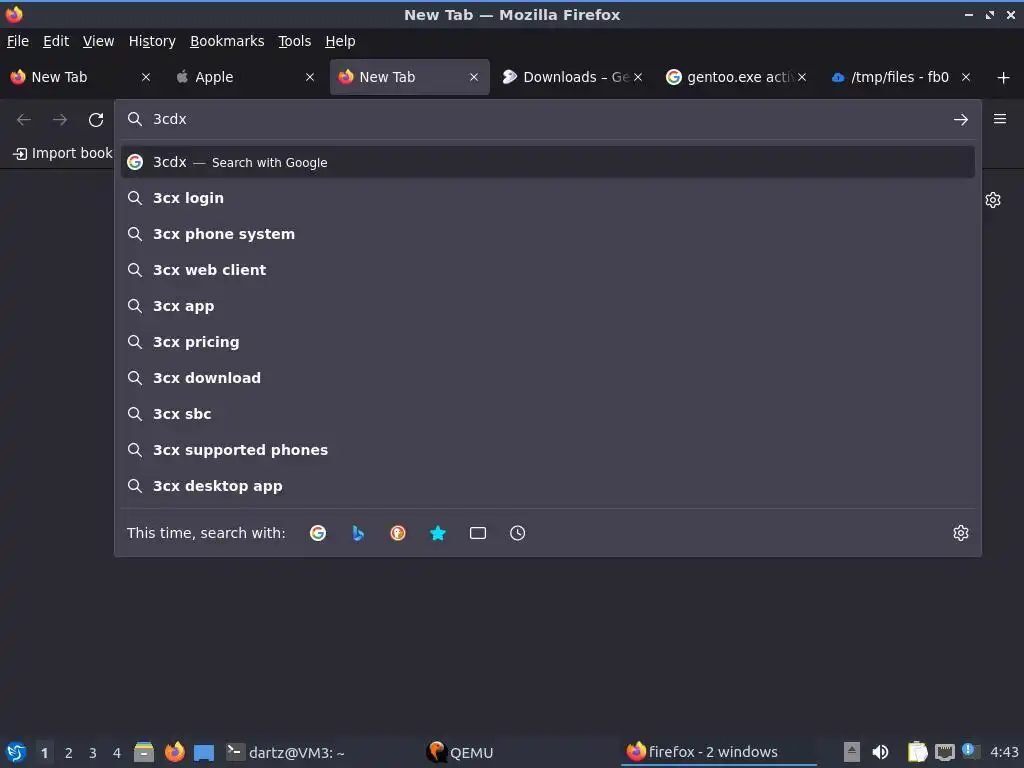The height and width of the screenshot is (768, 1024).
Task: Switch to the Apple tab
Action: [x=244, y=77]
